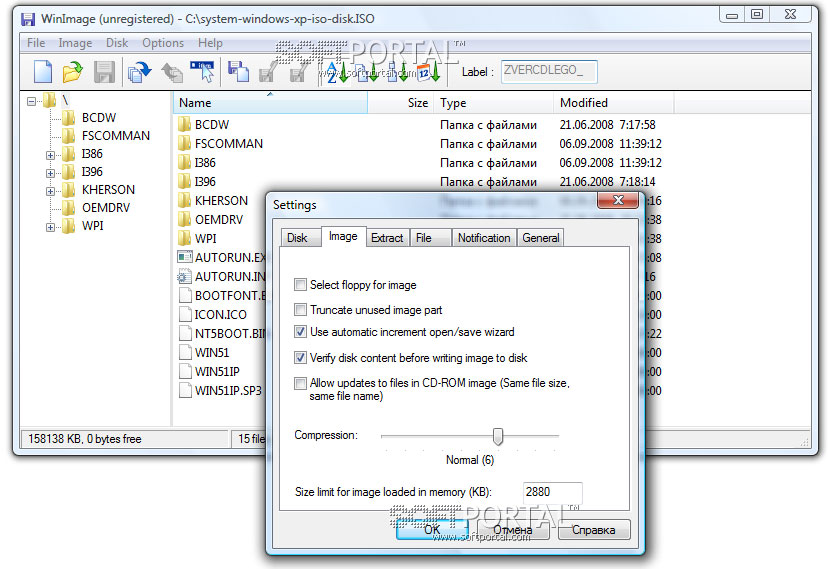
Task: Open the Notification tab in Settings
Action: [484, 238]
